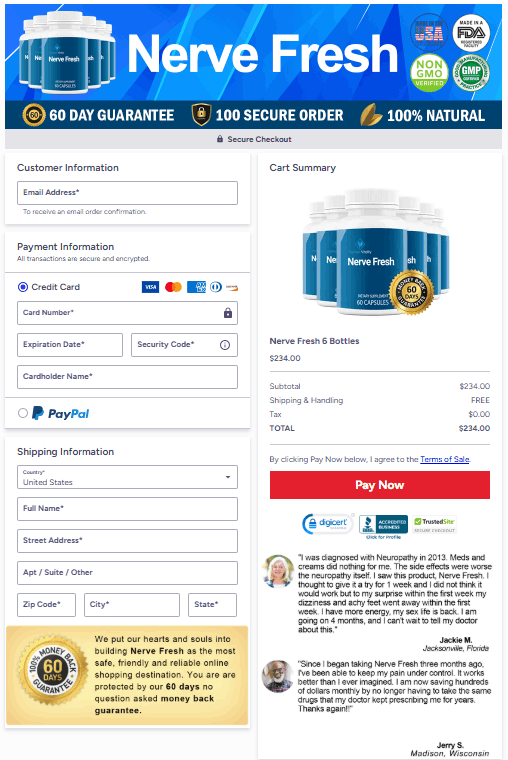Click the 'Nerve Fresh 6 Bottles' product name
Screen dimensions: 508x760
(314, 341)
